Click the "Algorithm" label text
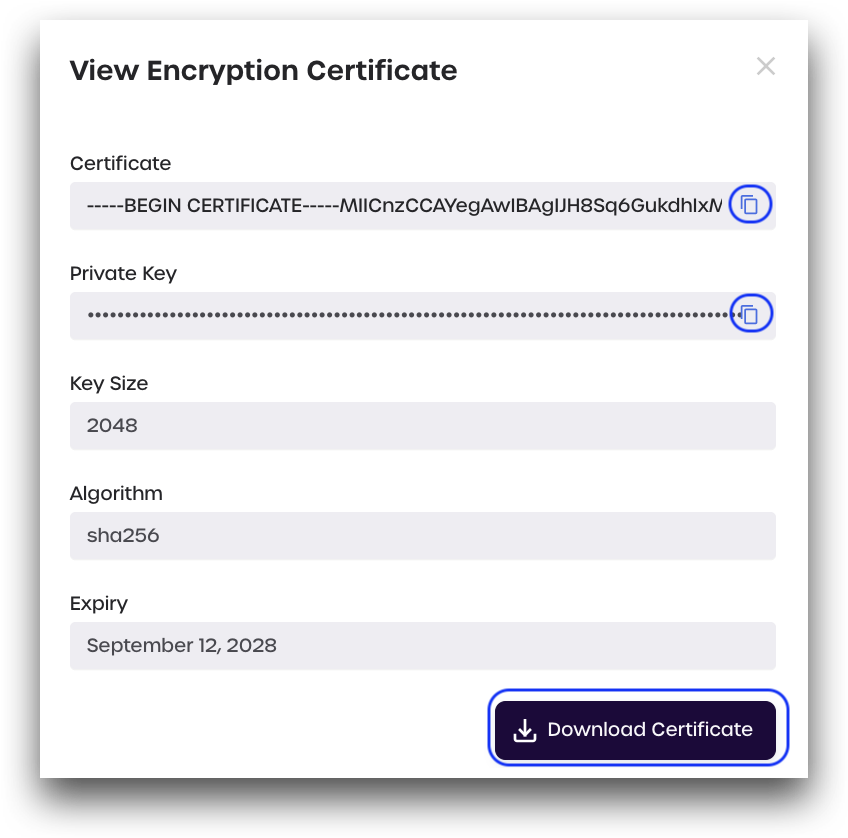Image resolution: width=848 pixels, height=838 pixels. pyautogui.click(x=116, y=493)
